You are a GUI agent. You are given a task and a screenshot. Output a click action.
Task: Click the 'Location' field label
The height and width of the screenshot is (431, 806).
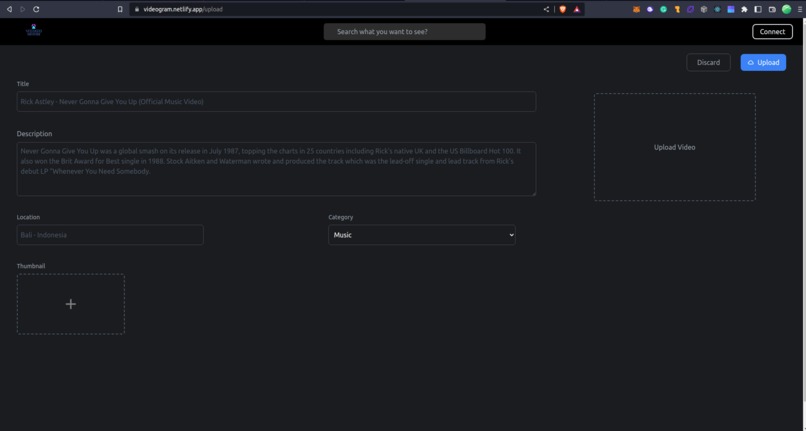tap(28, 217)
